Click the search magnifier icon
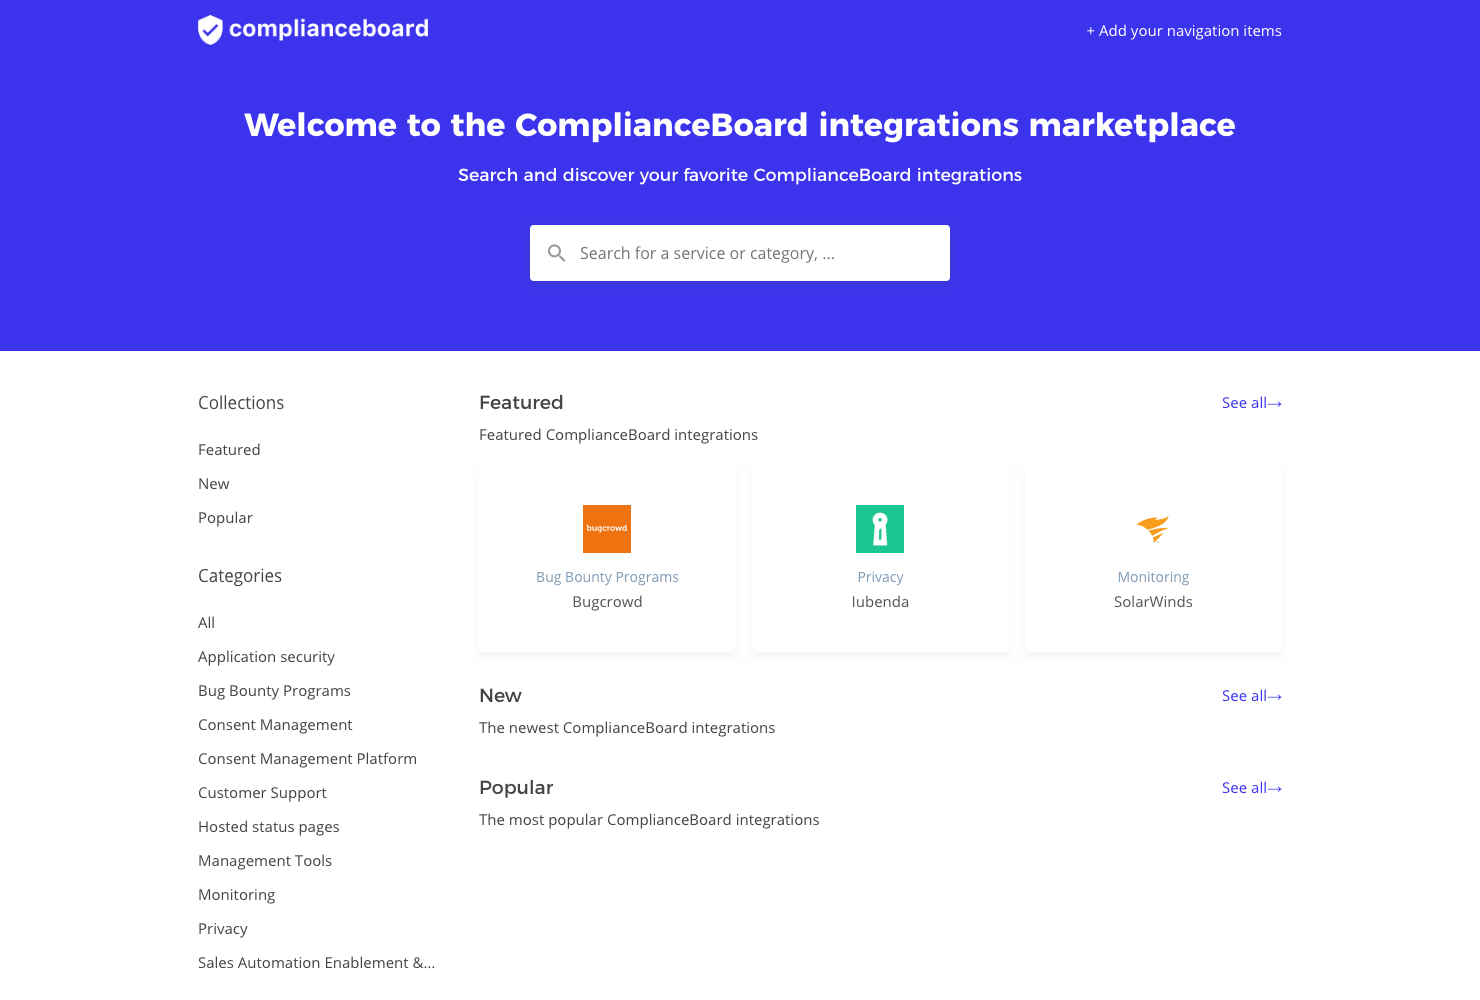The image size is (1480, 1000). click(557, 253)
